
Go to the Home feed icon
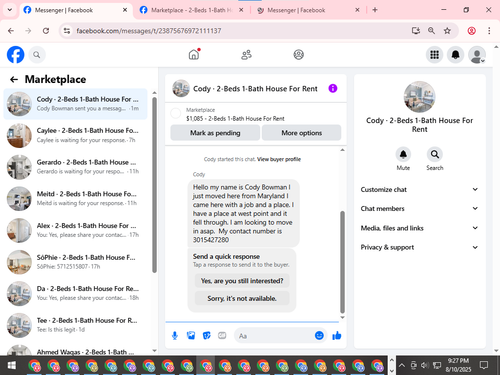click(x=194, y=54)
